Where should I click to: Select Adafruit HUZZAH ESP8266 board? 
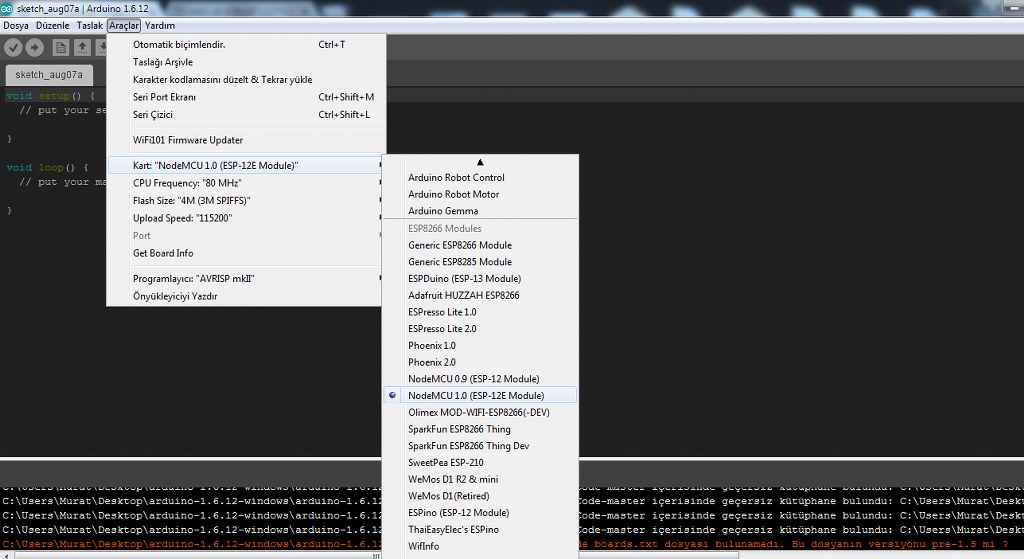[x=480, y=295]
